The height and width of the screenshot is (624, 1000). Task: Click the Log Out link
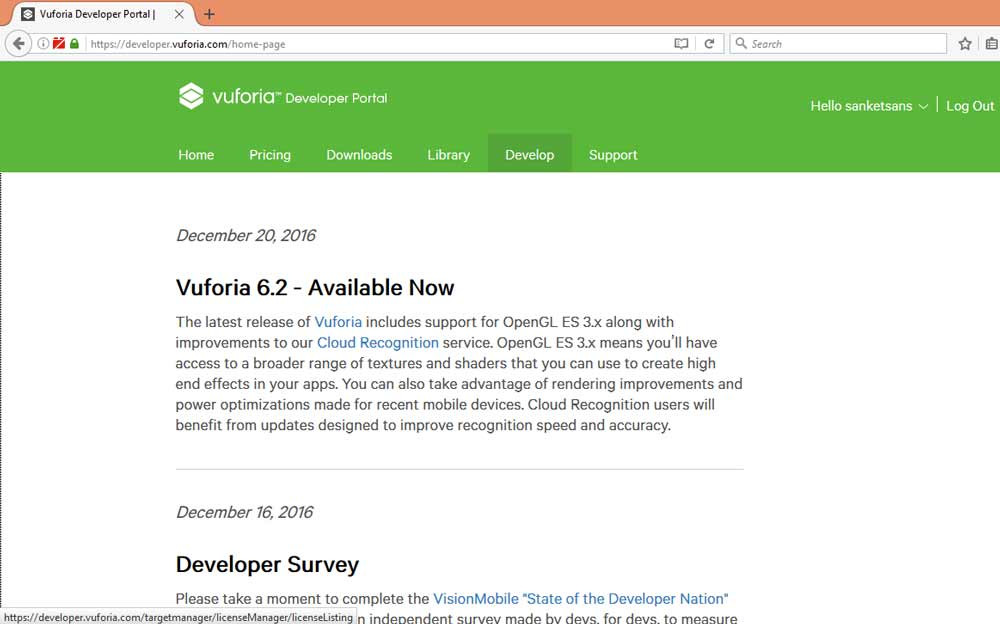point(970,106)
